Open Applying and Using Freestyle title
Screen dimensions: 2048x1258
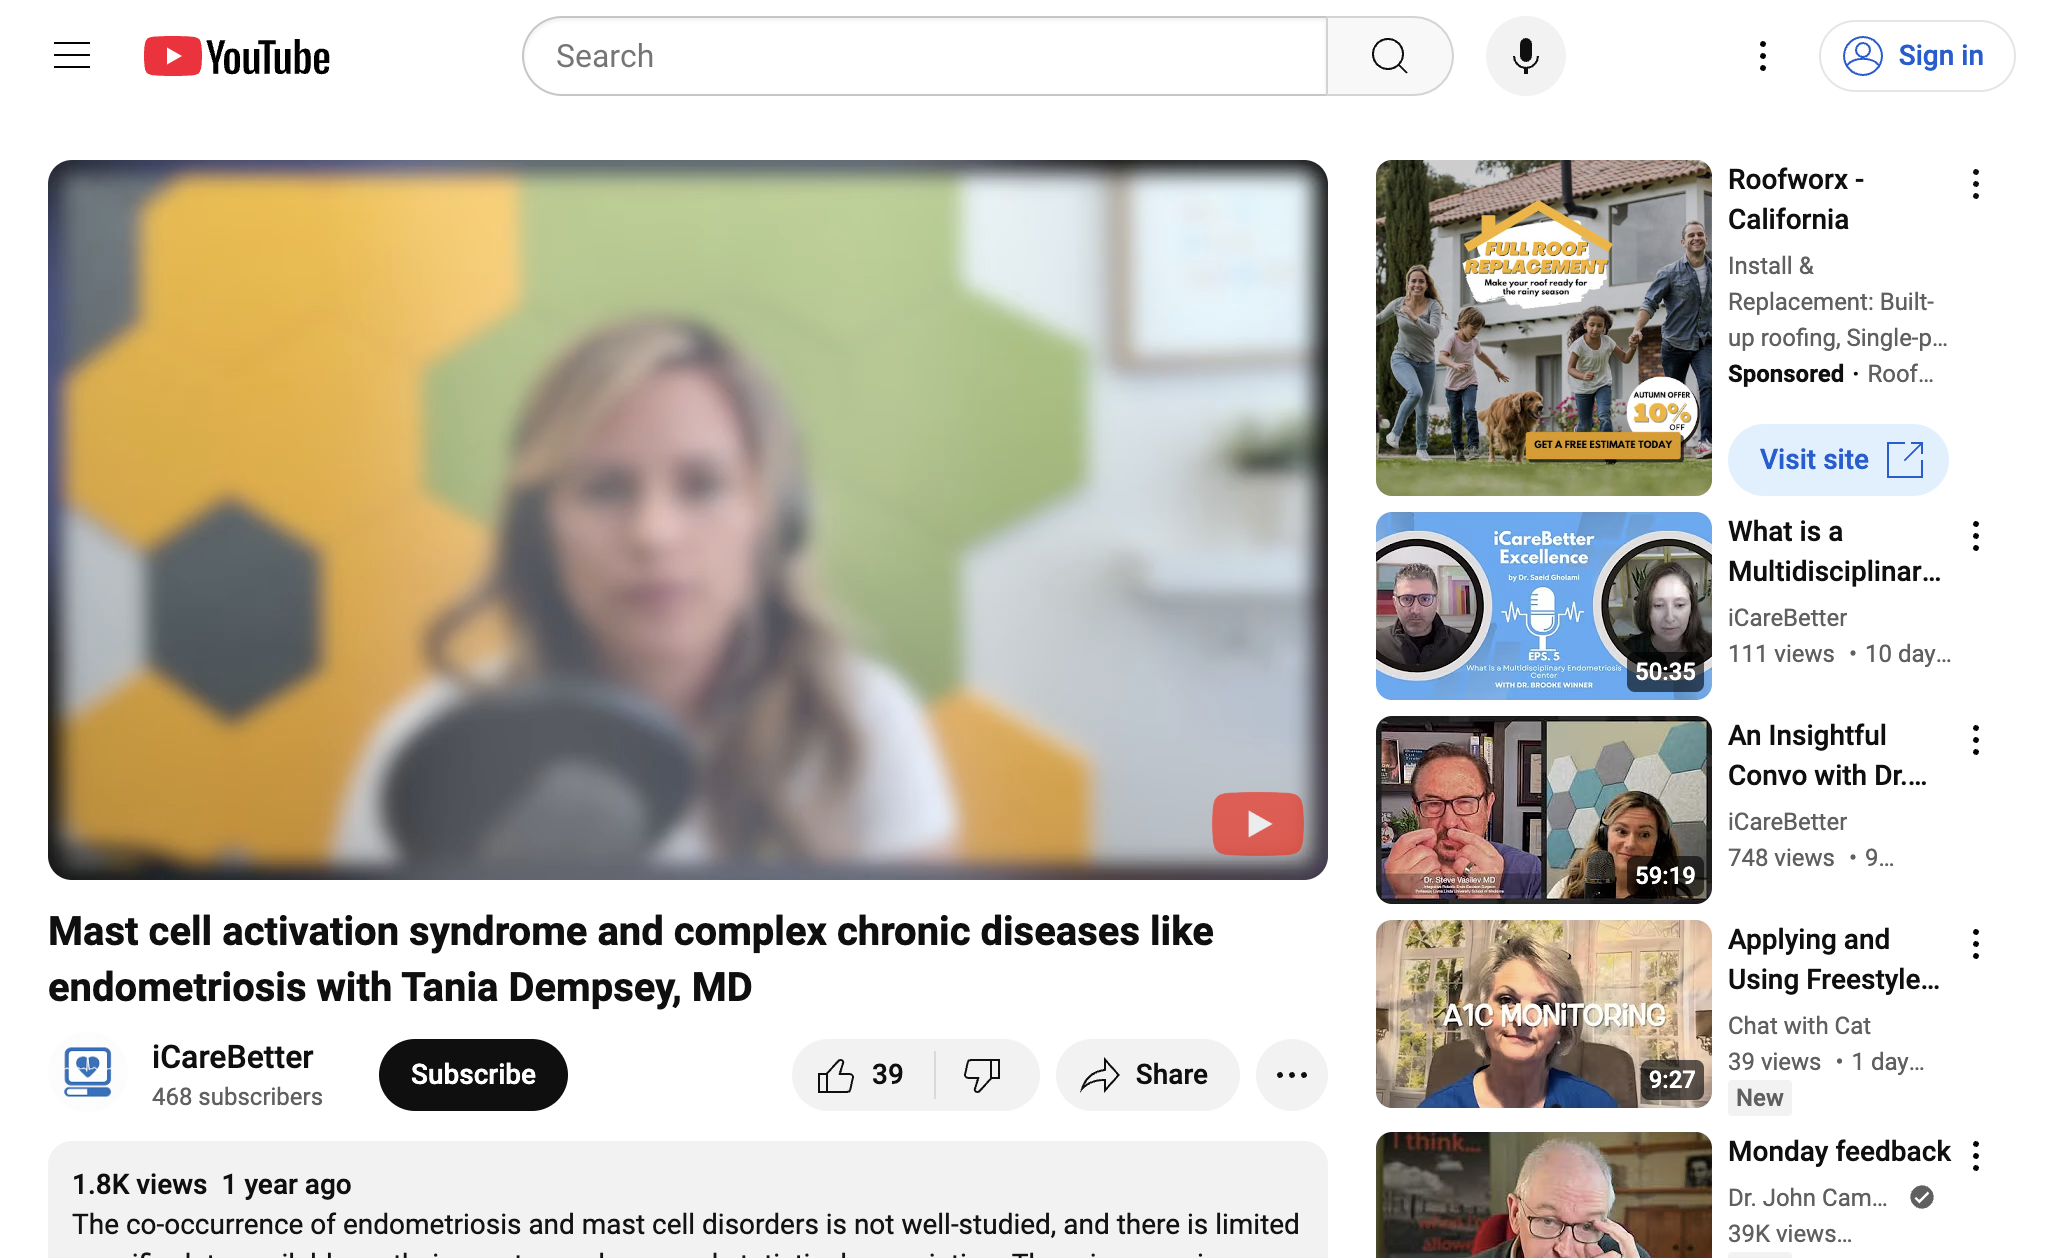coord(1834,959)
